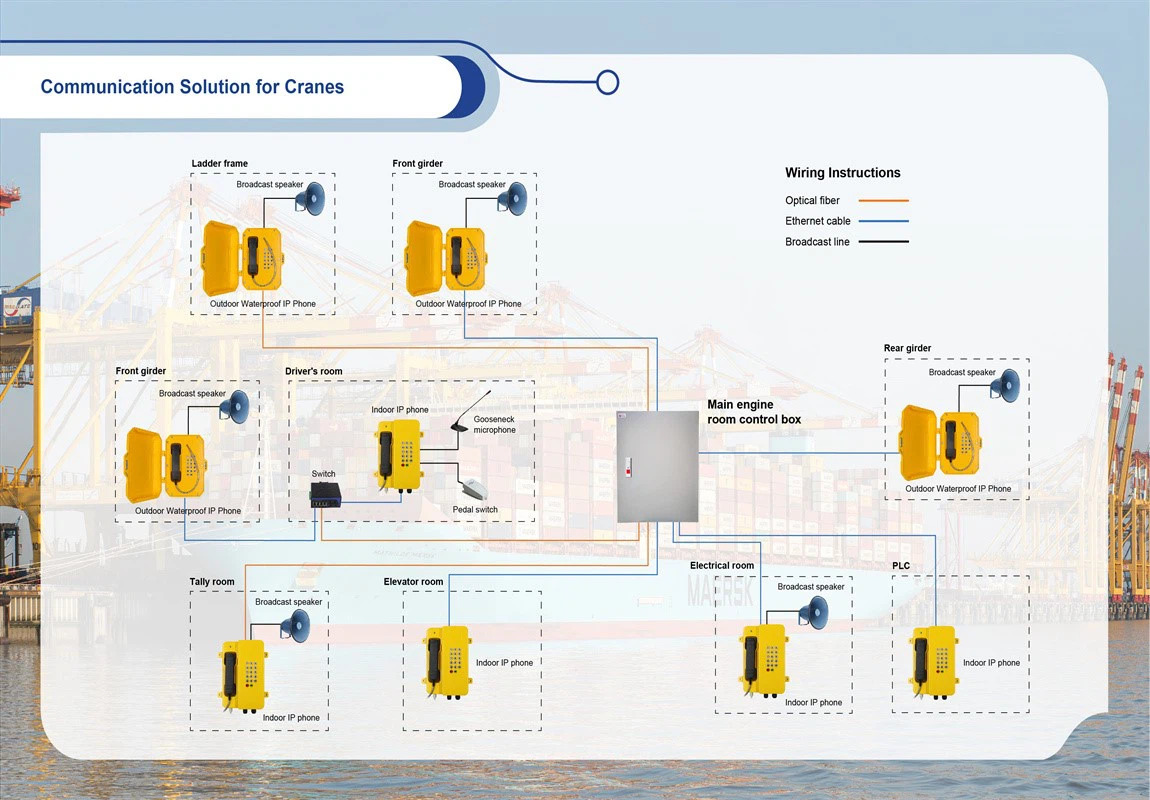This screenshot has width=1150, height=800.
Task: Click the pedal switch icon
Action: [x=473, y=490]
